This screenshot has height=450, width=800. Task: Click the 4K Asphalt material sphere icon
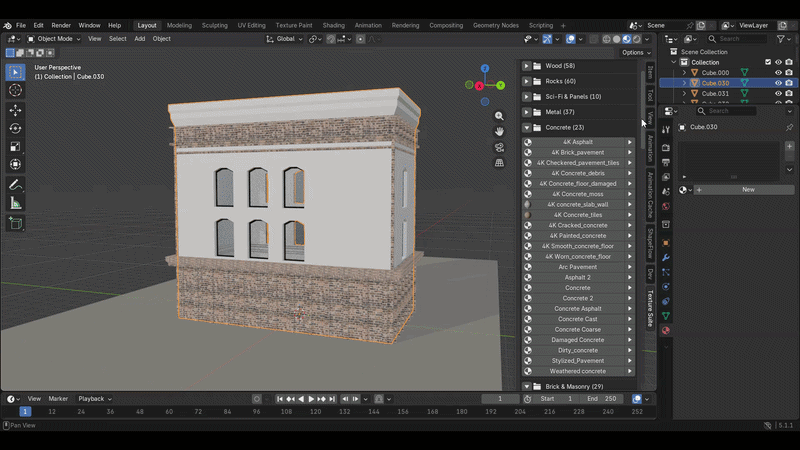coord(528,142)
